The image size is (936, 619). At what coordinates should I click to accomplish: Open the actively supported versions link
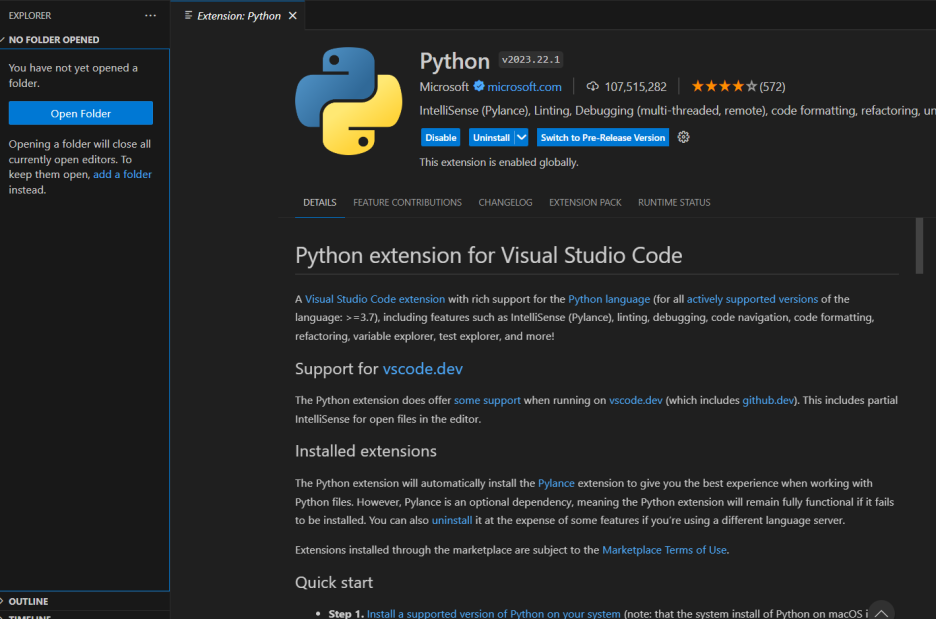(752, 299)
